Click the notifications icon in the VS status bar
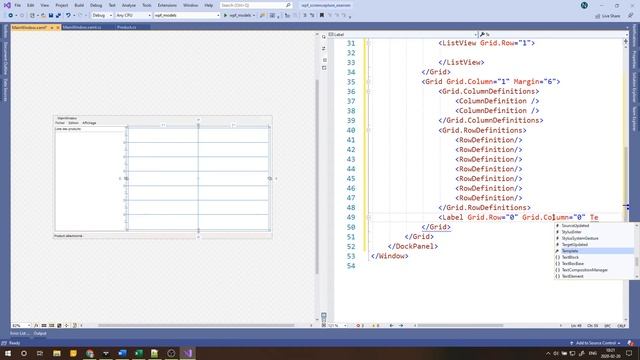The height and width of the screenshot is (360, 640). (631, 343)
